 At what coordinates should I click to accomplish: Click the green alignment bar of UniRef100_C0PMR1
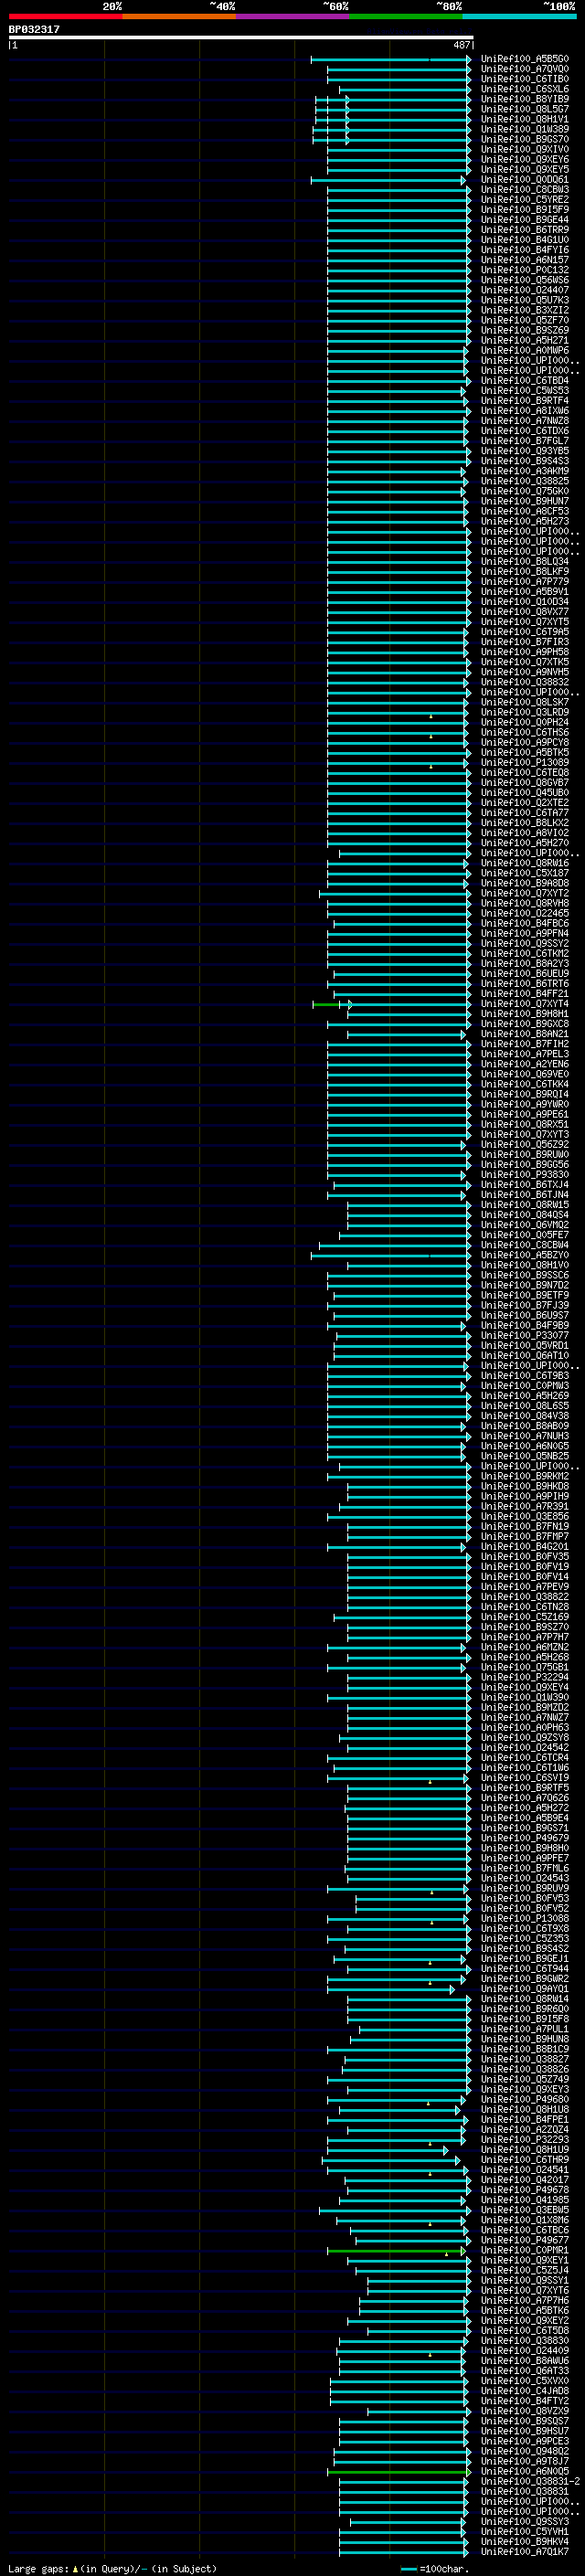[396, 2251]
